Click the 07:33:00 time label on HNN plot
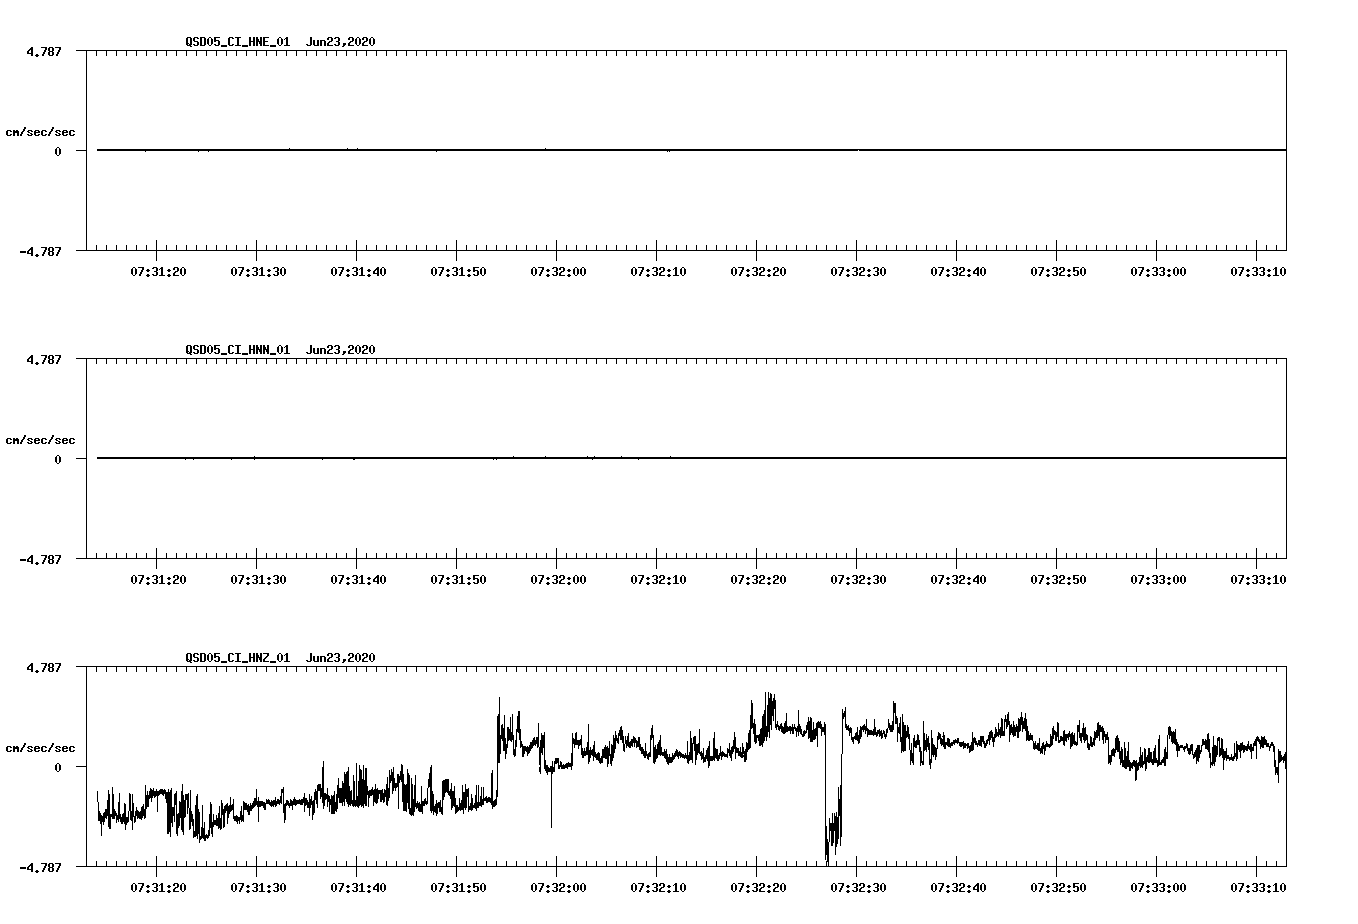Screen dimensions: 1358x924 click(x=1158, y=579)
